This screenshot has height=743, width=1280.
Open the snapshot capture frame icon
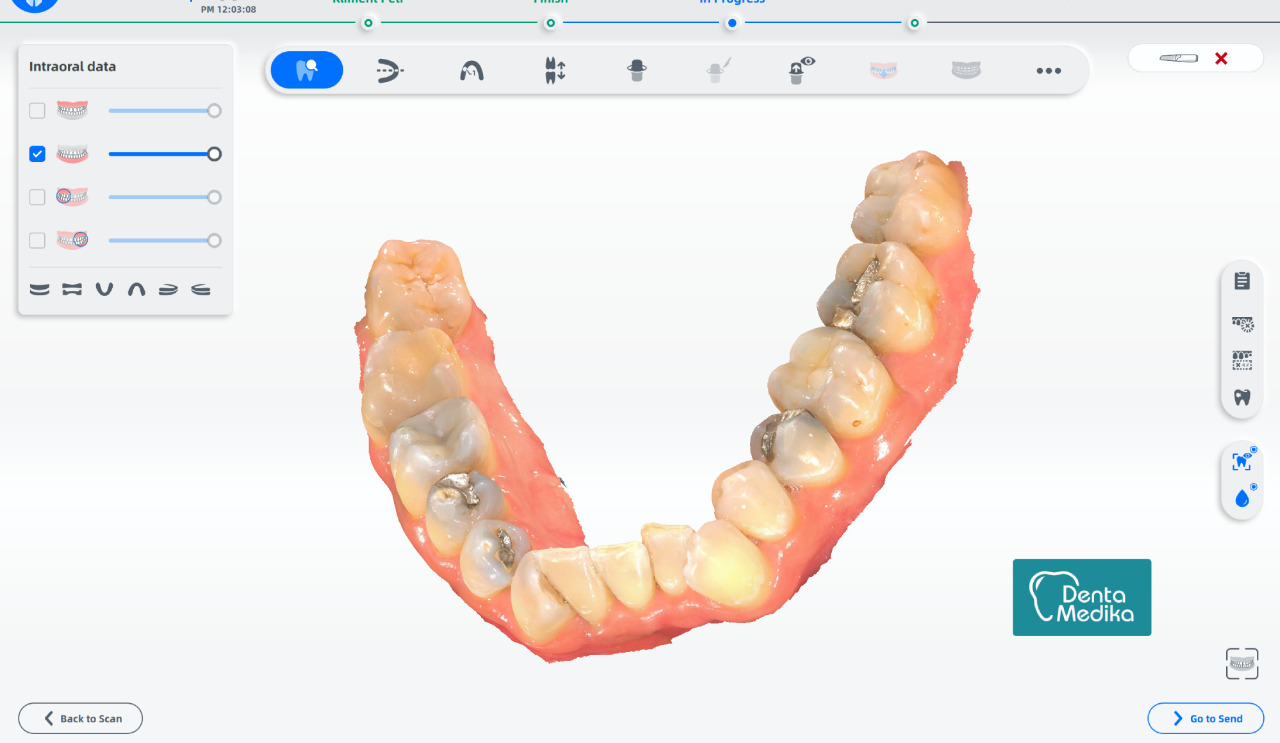[x=1242, y=664]
